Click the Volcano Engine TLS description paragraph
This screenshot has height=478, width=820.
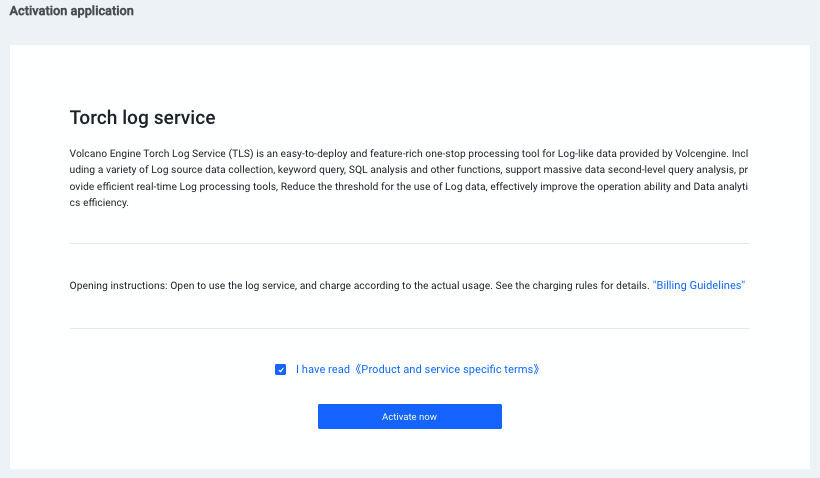tap(409, 178)
